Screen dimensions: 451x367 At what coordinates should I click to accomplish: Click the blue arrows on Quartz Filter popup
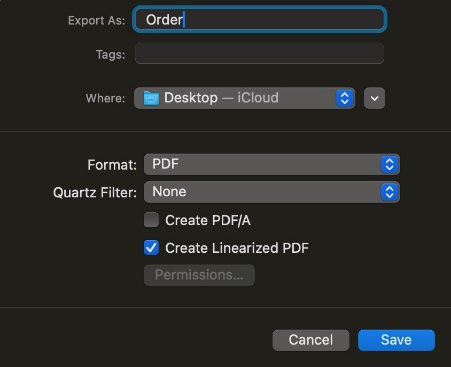click(x=389, y=192)
